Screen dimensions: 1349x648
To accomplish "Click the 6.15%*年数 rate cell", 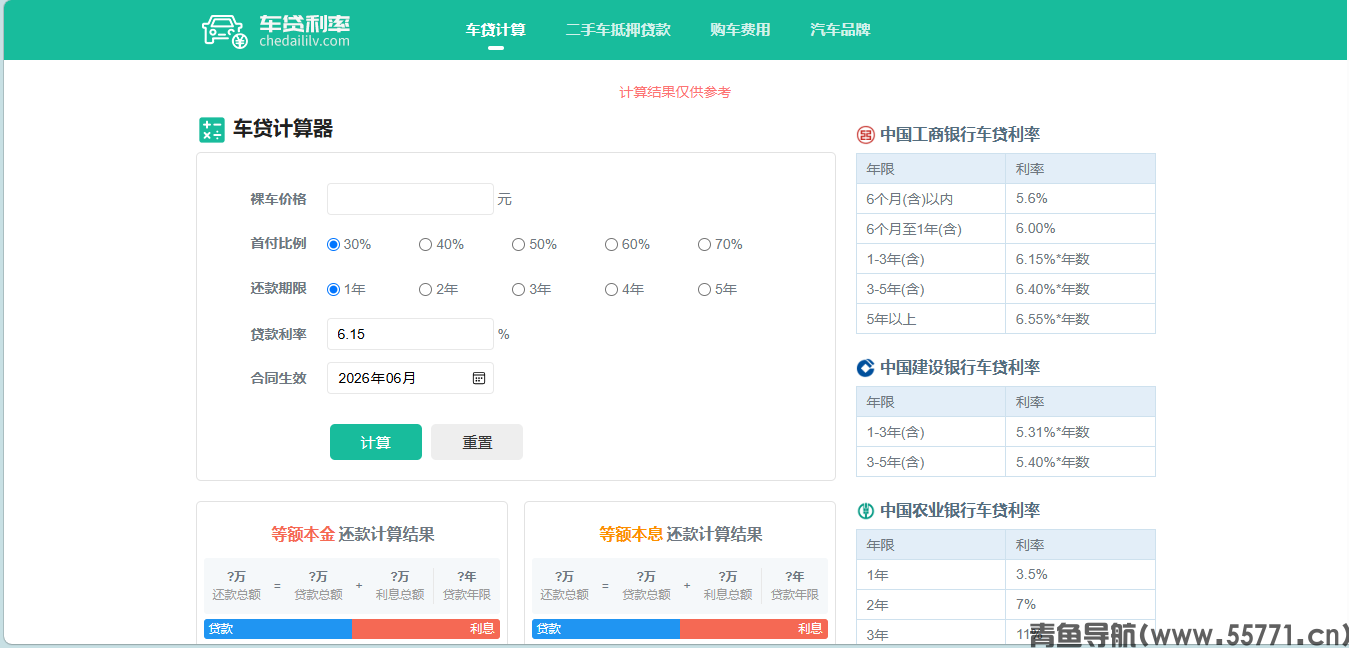I will tap(1080, 259).
